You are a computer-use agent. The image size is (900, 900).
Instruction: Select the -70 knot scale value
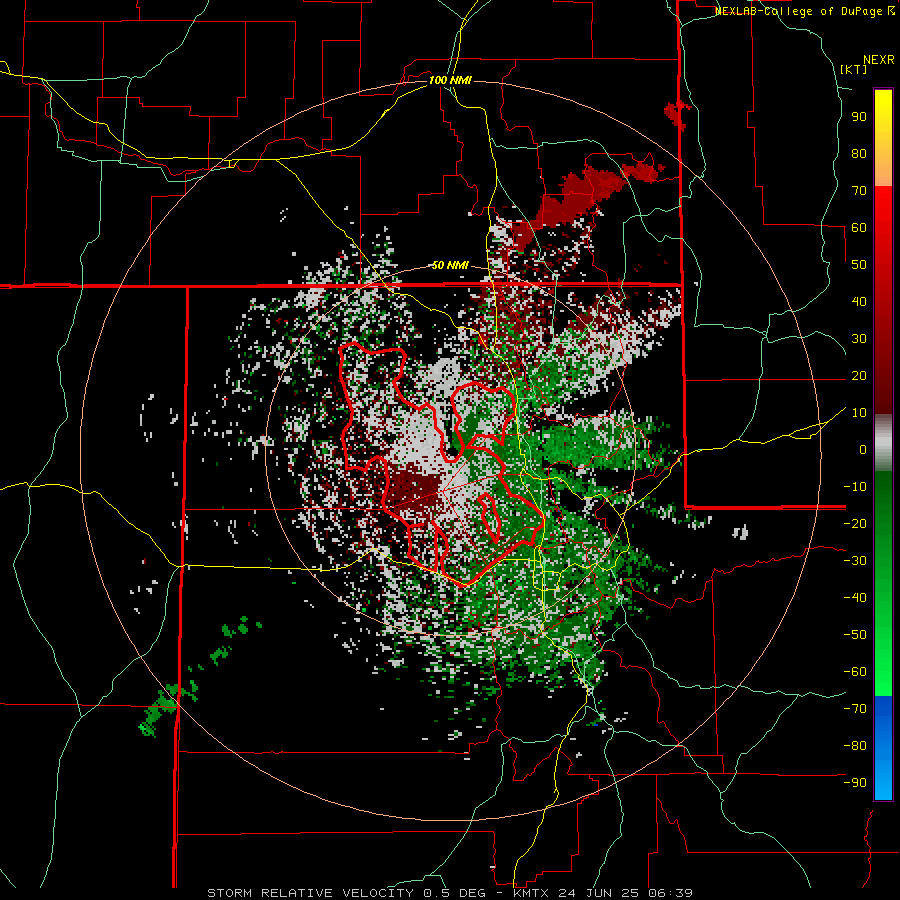pos(855,709)
